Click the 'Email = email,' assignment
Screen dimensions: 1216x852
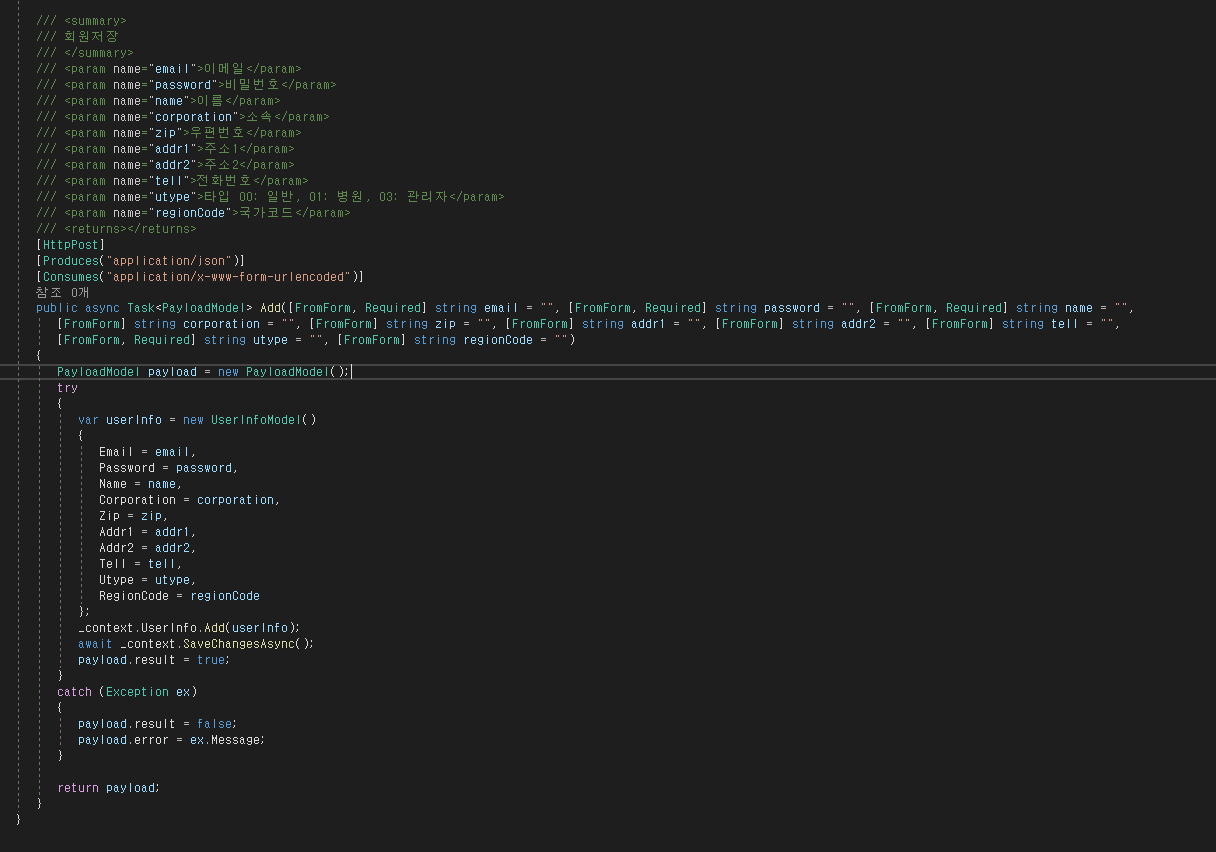(x=147, y=452)
